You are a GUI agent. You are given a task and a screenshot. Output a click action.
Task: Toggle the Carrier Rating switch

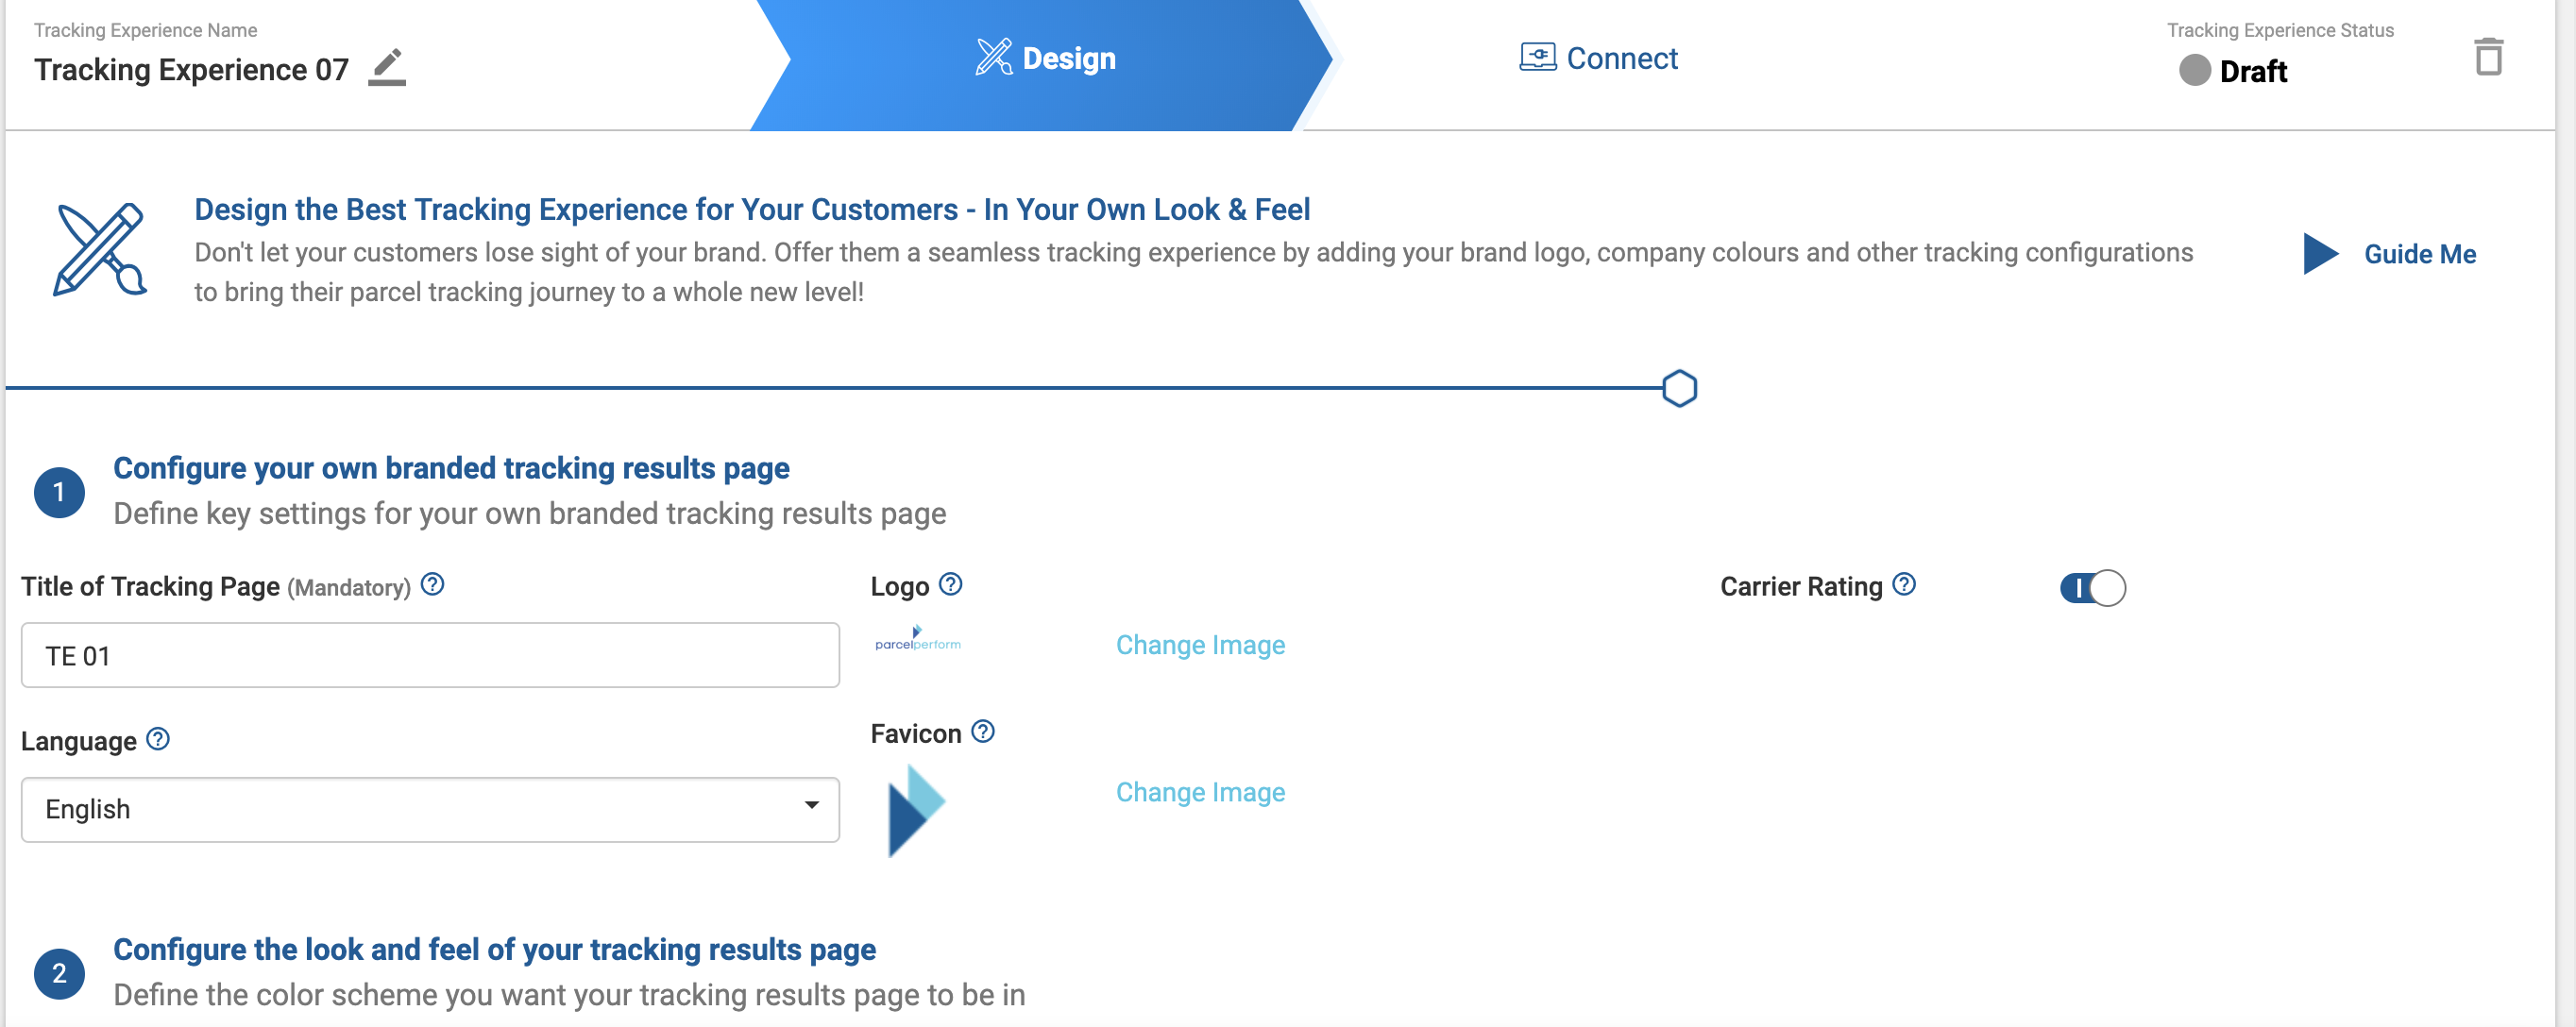pos(2092,588)
